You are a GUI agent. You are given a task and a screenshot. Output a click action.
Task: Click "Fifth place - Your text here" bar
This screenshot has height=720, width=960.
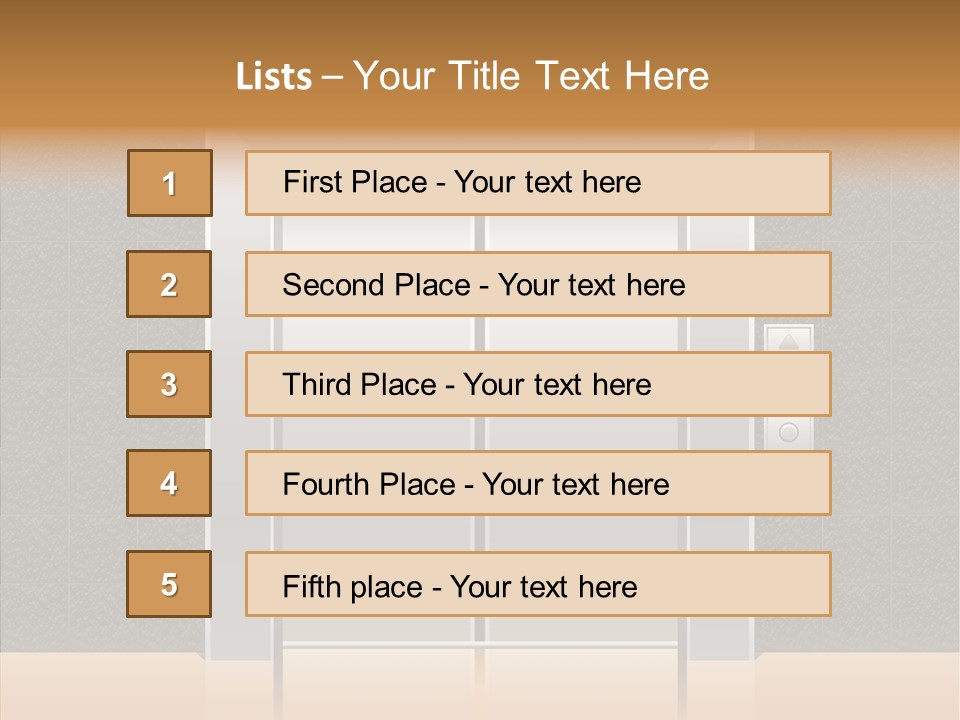538,584
